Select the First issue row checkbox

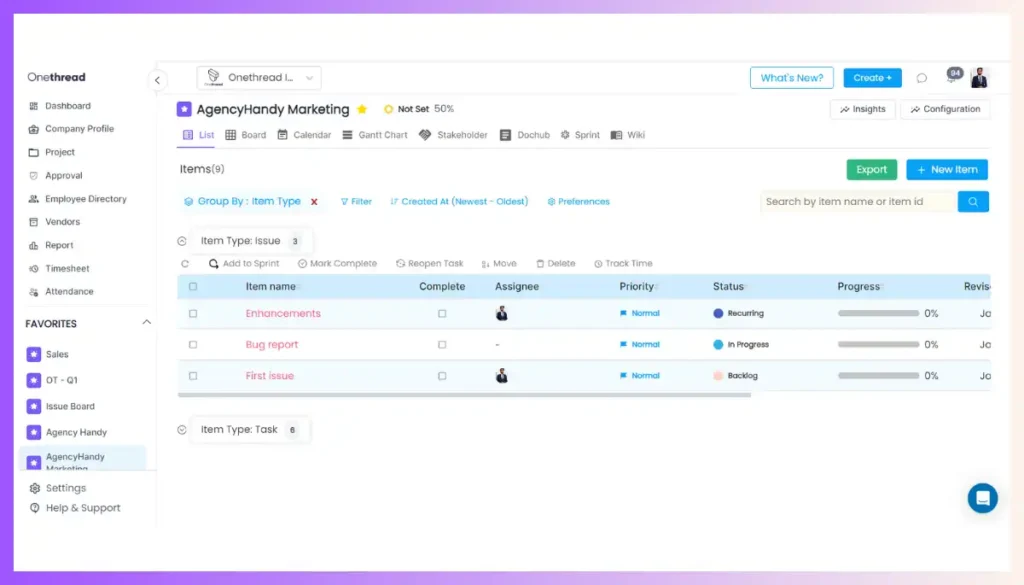[x=193, y=375]
